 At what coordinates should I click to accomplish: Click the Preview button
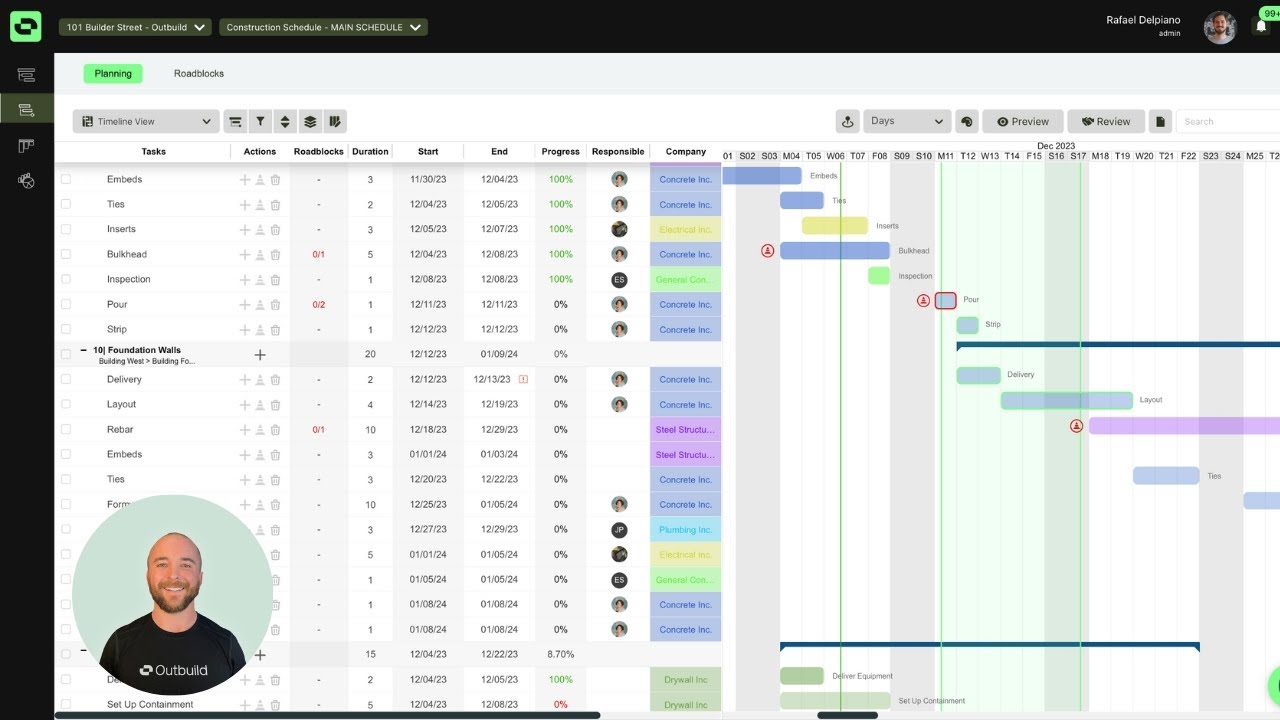(1023, 121)
